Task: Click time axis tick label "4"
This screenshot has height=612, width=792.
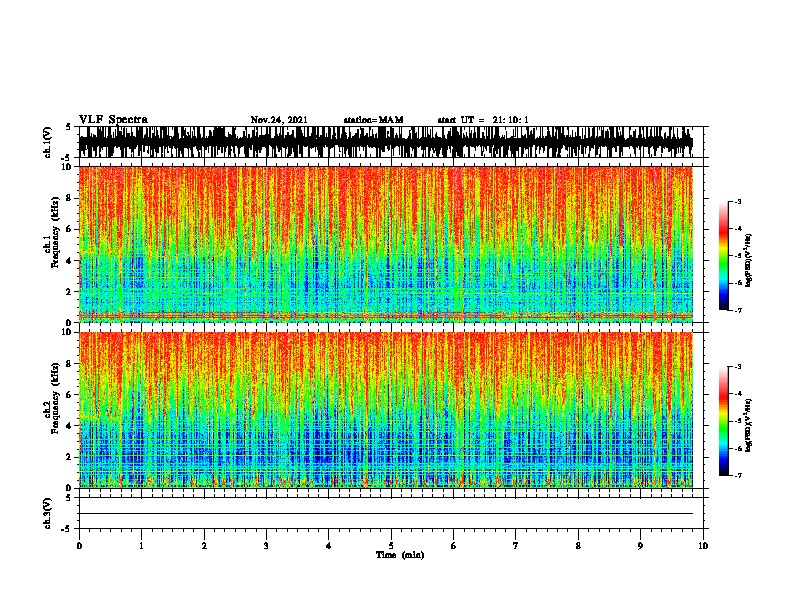Action: [329, 546]
